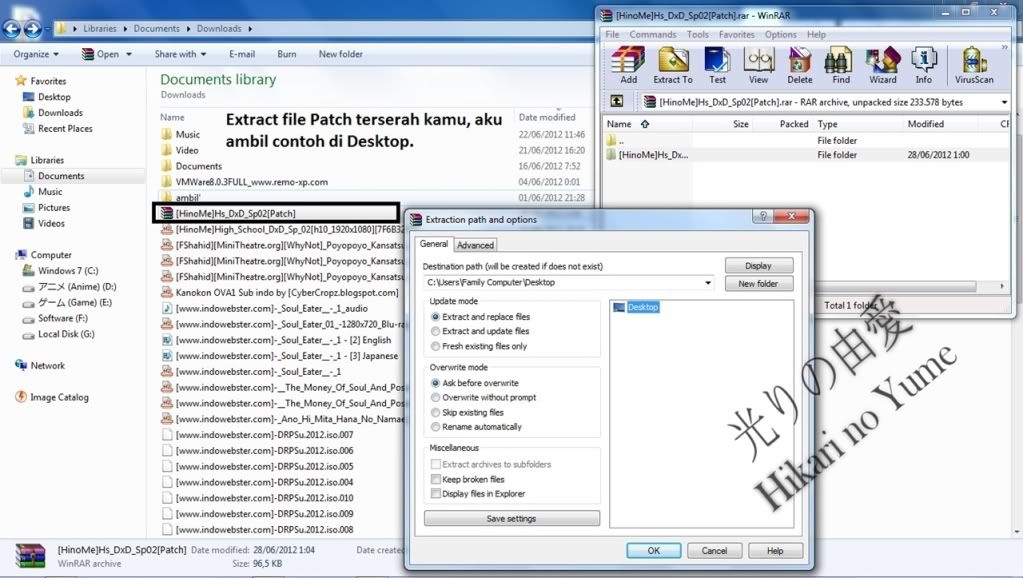The image size is (1023, 578).
Task: Switch to the Advanced tab
Action: pos(475,245)
